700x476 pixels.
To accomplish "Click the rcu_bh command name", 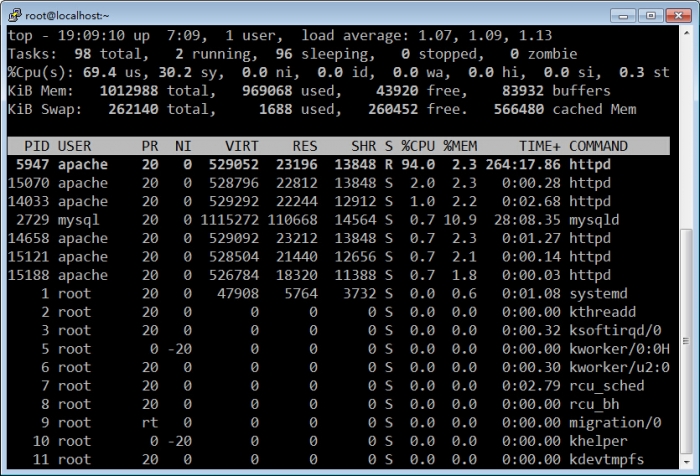I will pyautogui.click(x=594, y=404).
